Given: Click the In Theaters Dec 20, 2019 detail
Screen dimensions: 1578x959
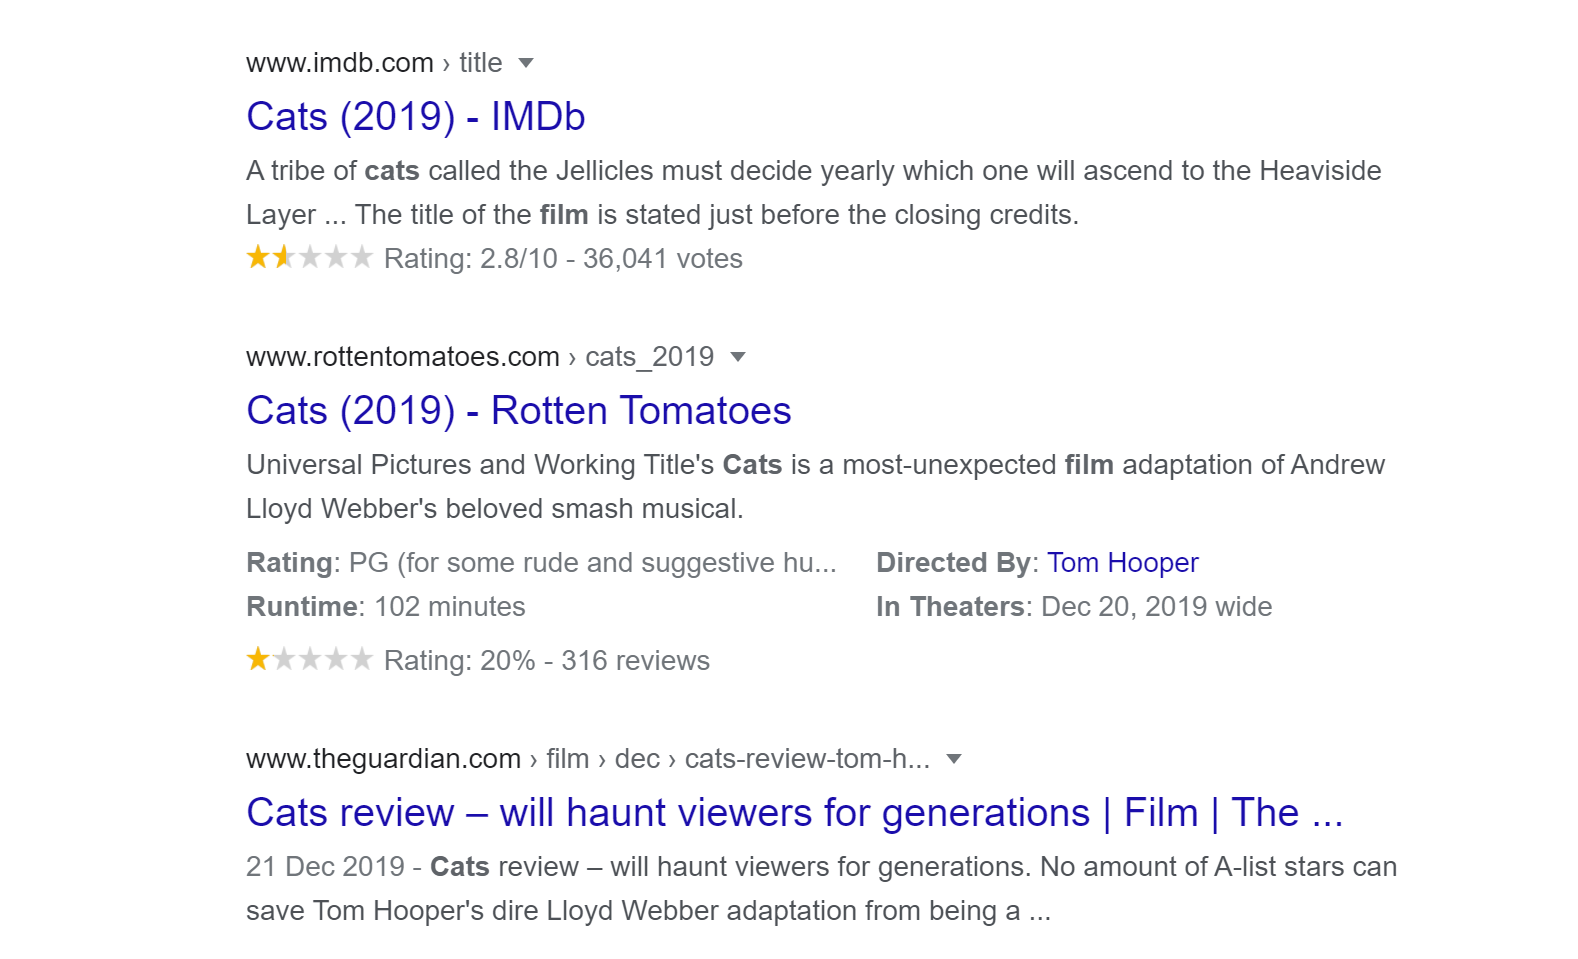Looking at the screenshot, I should pyautogui.click(x=1073, y=607).
